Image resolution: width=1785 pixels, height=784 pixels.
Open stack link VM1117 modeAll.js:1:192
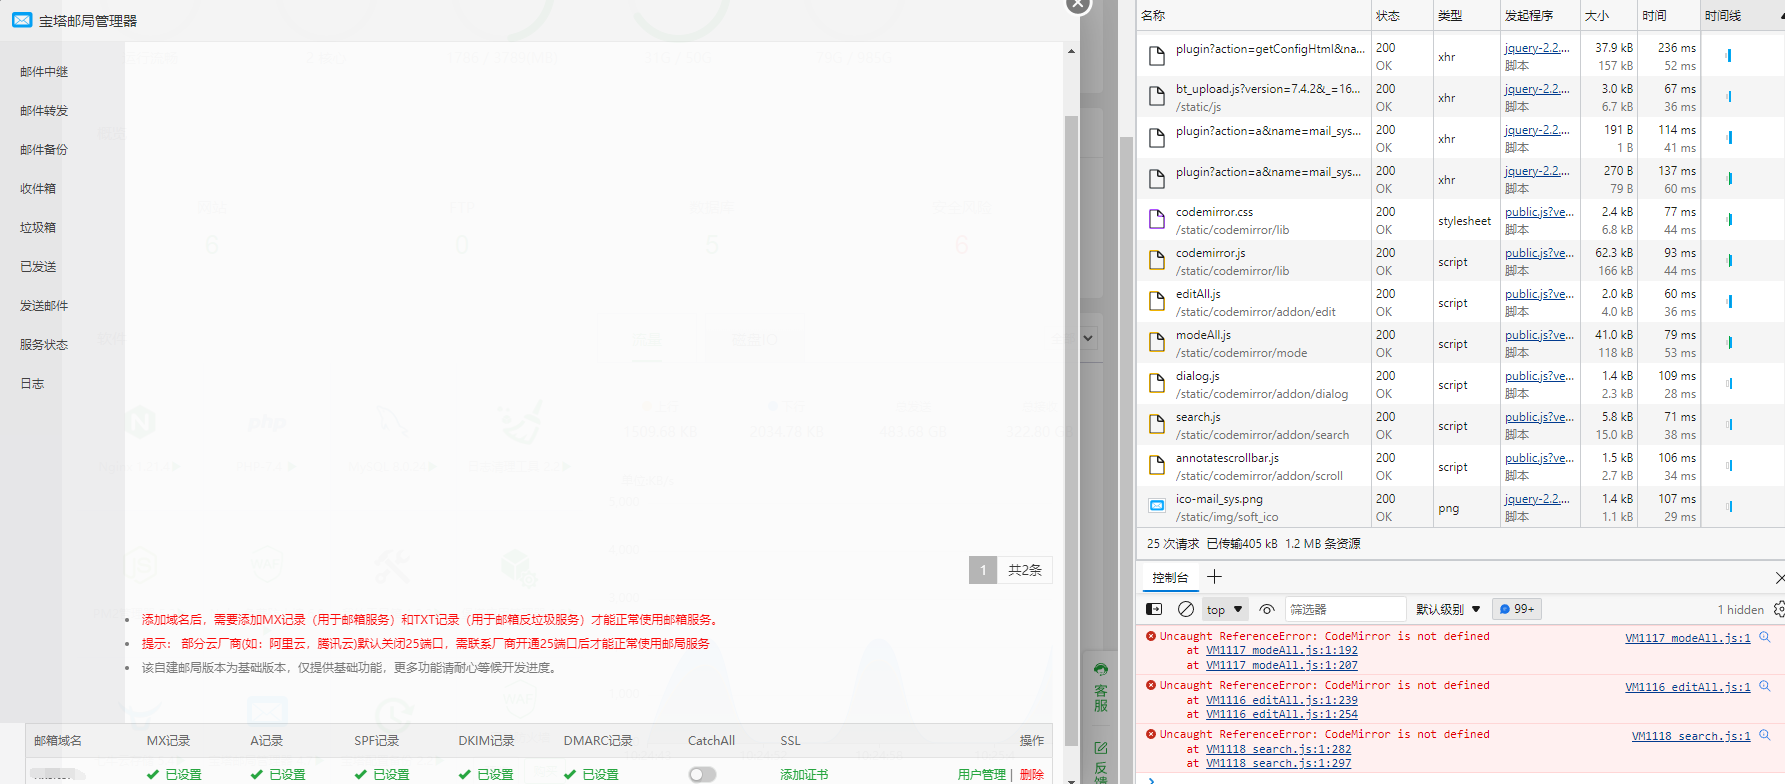click(1282, 650)
